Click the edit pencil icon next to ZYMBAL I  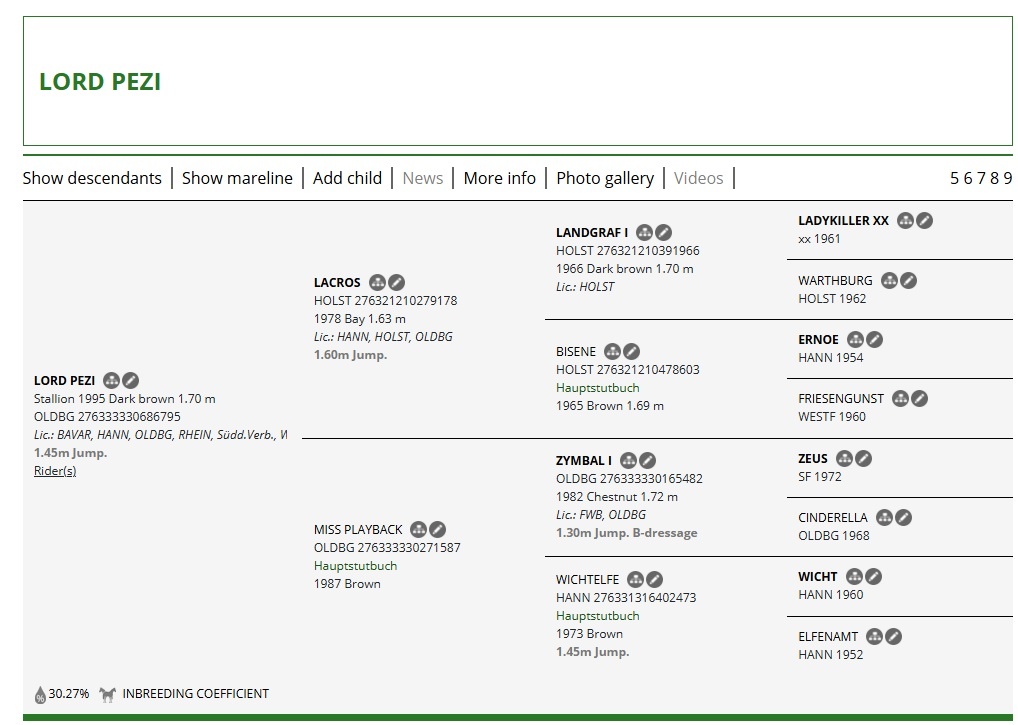pyautogui.click(x=647, y=461)
